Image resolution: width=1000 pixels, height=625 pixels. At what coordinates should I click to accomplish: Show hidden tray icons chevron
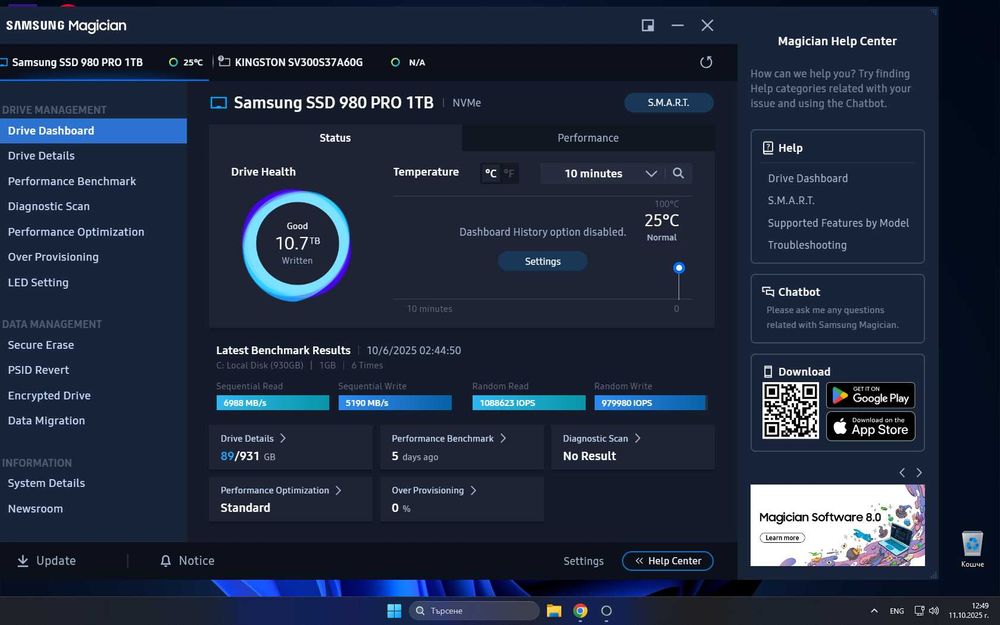874,610
